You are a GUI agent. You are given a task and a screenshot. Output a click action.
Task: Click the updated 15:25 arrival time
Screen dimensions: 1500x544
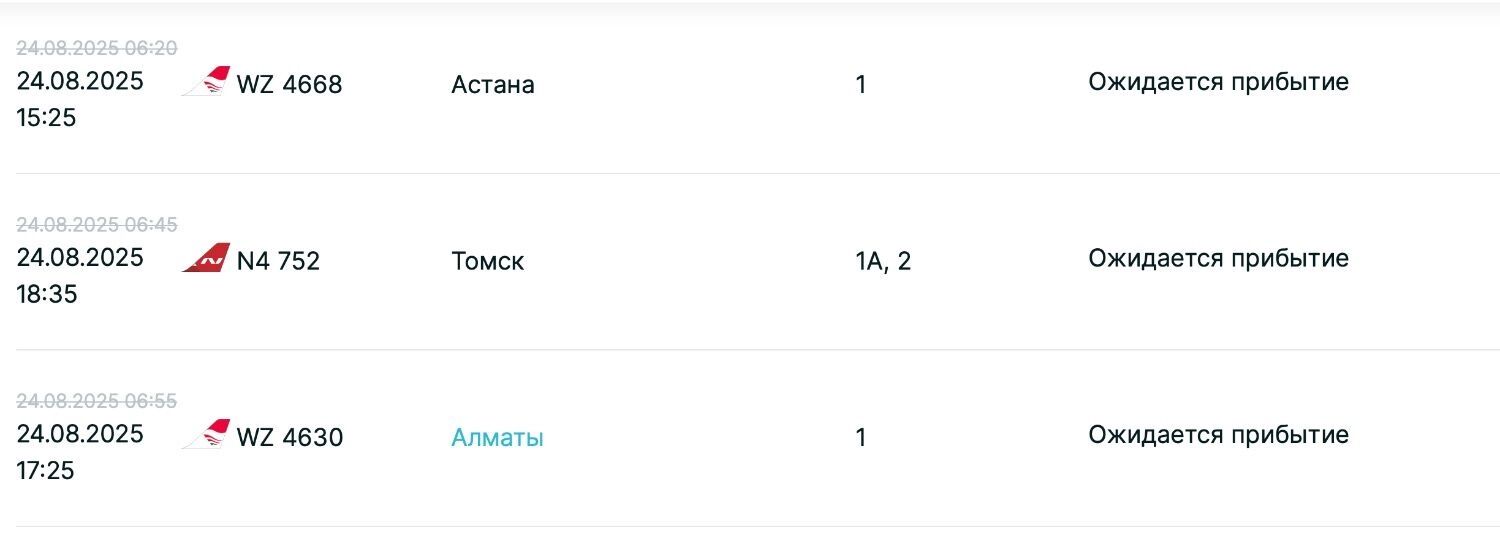(x=46, y=118)
